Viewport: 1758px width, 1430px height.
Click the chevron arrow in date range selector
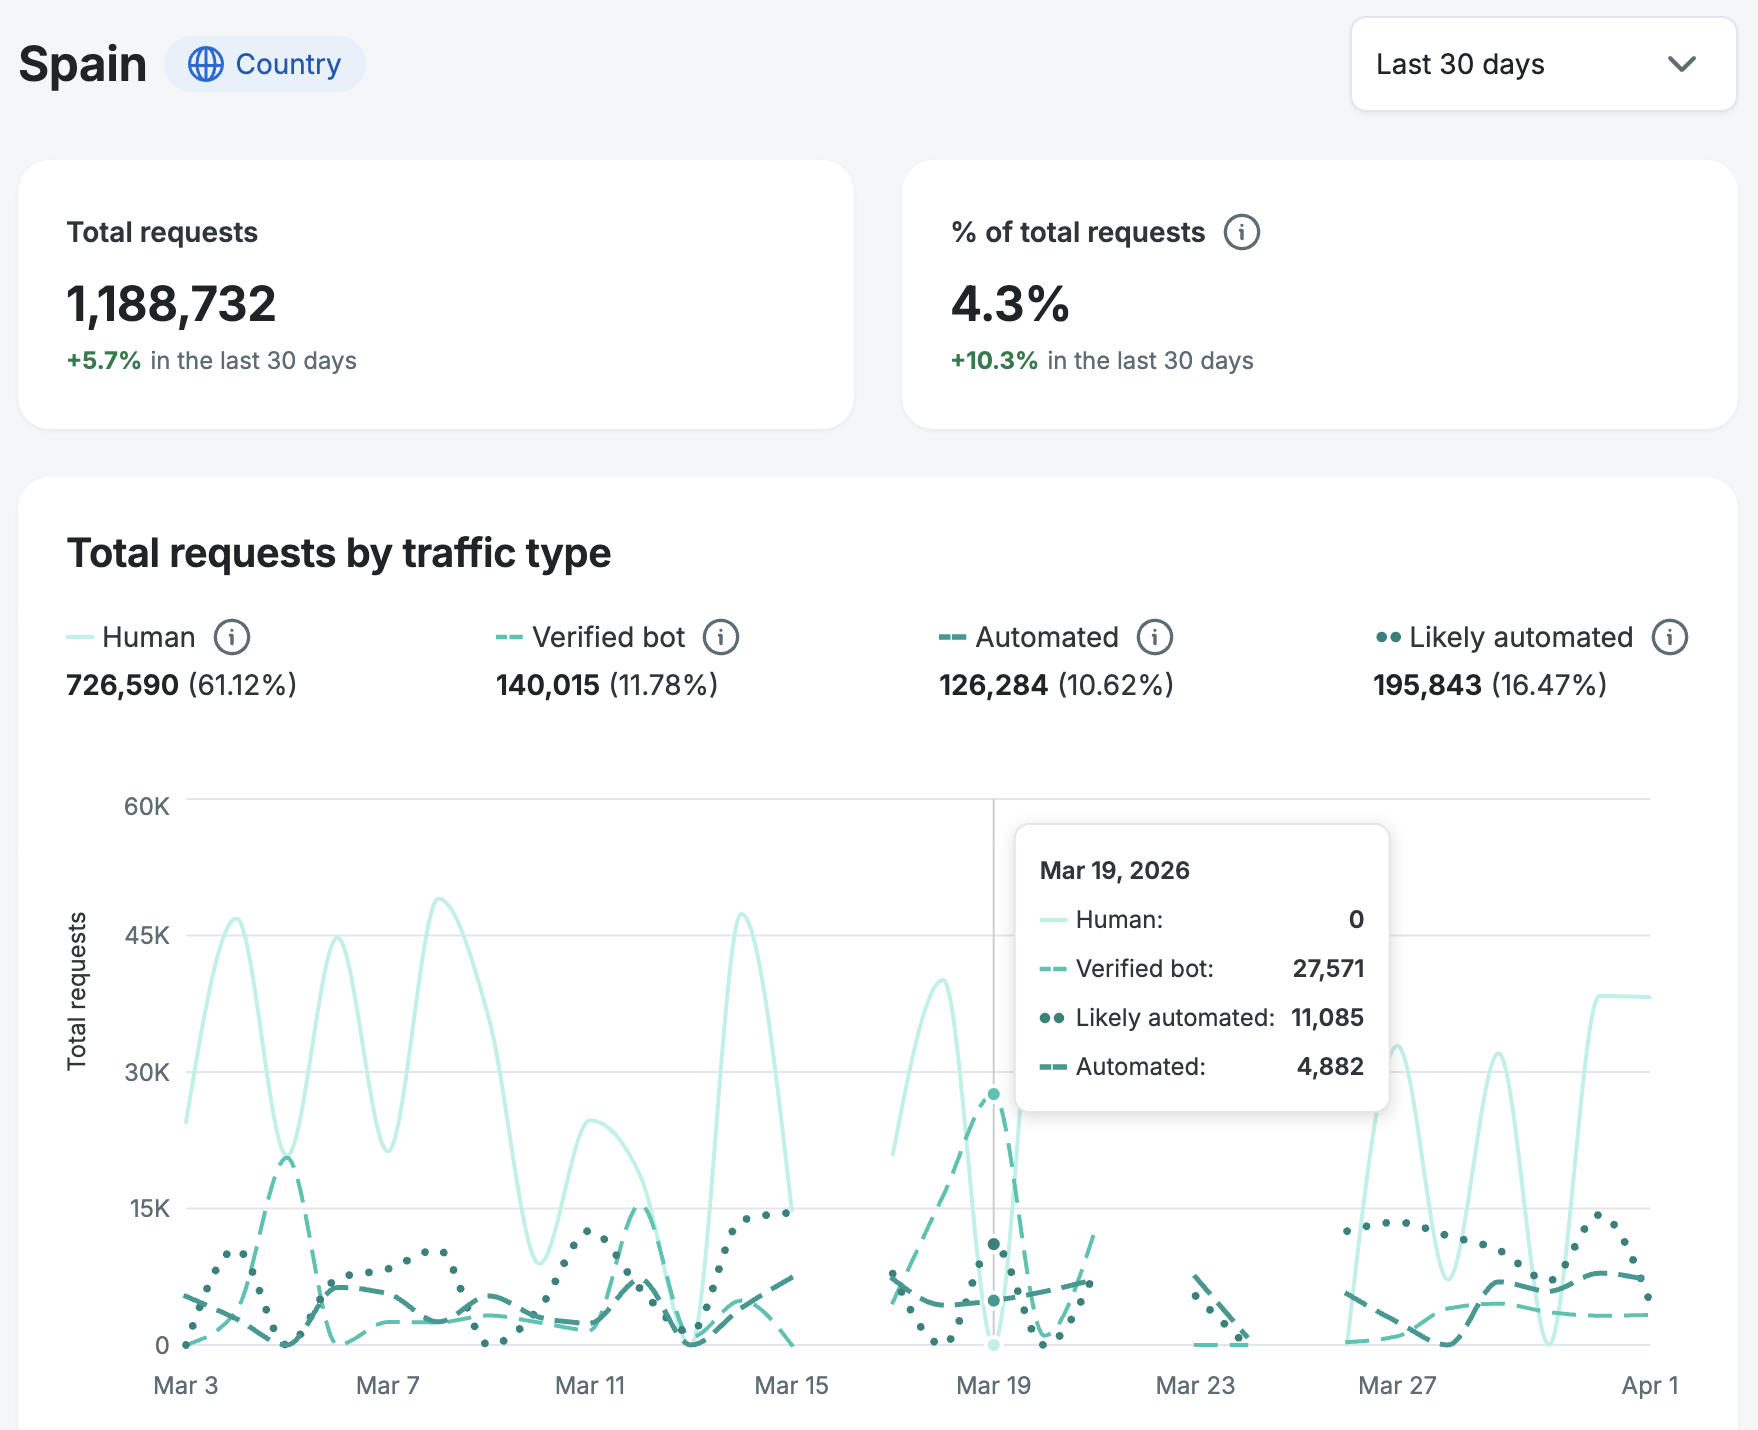click(x=1682, y=64)
